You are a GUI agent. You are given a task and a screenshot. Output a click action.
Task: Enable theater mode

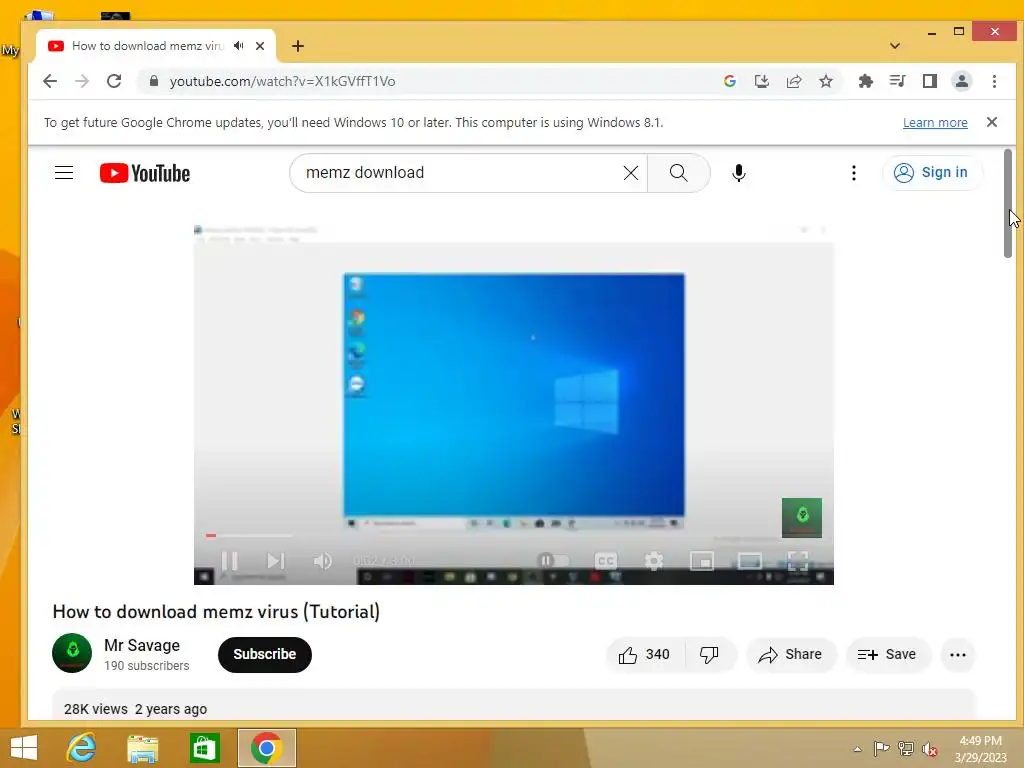click(750, 561)
